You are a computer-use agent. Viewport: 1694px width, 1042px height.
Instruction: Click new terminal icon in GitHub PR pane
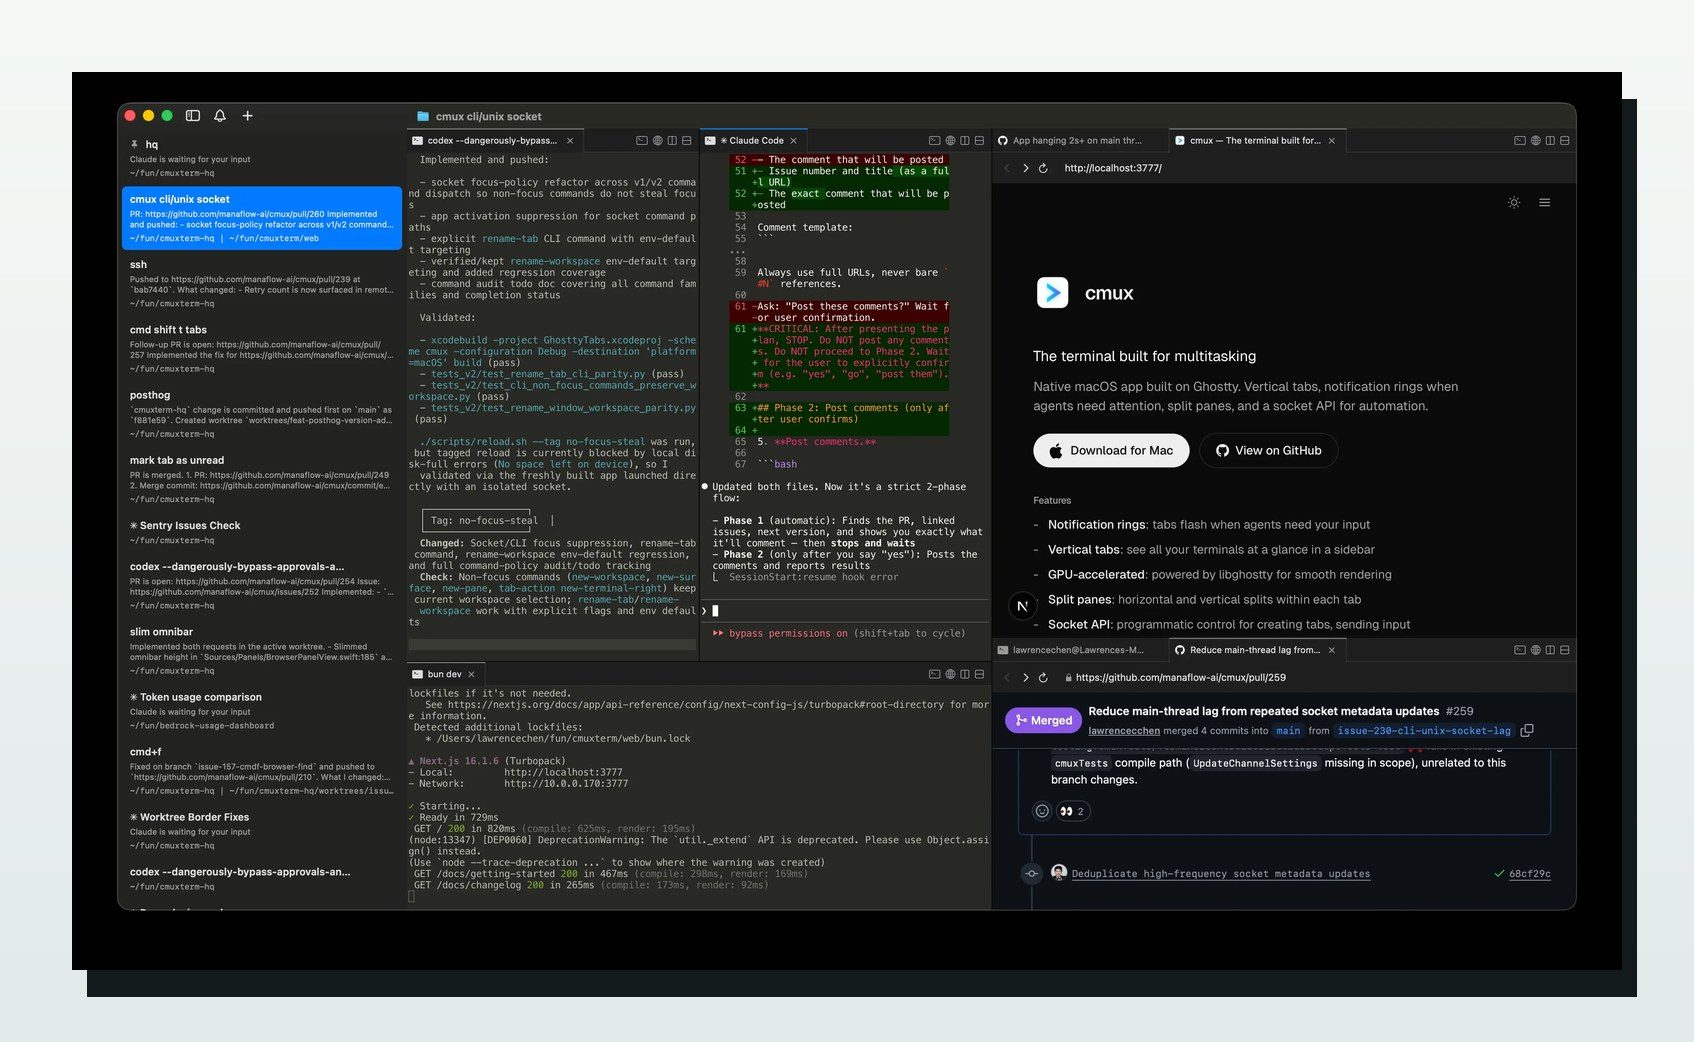[1520, 650]
